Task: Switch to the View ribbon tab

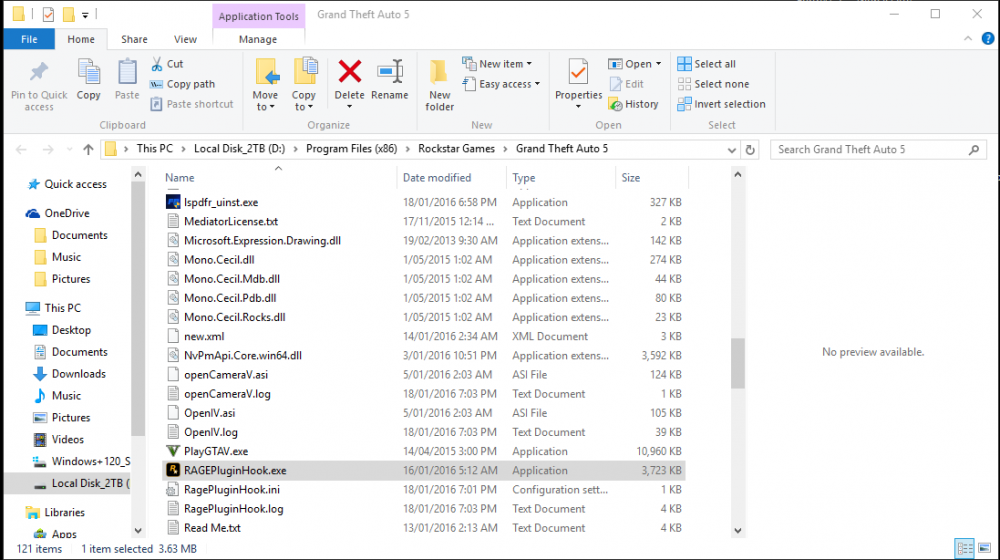Action: tap(186, 39)
